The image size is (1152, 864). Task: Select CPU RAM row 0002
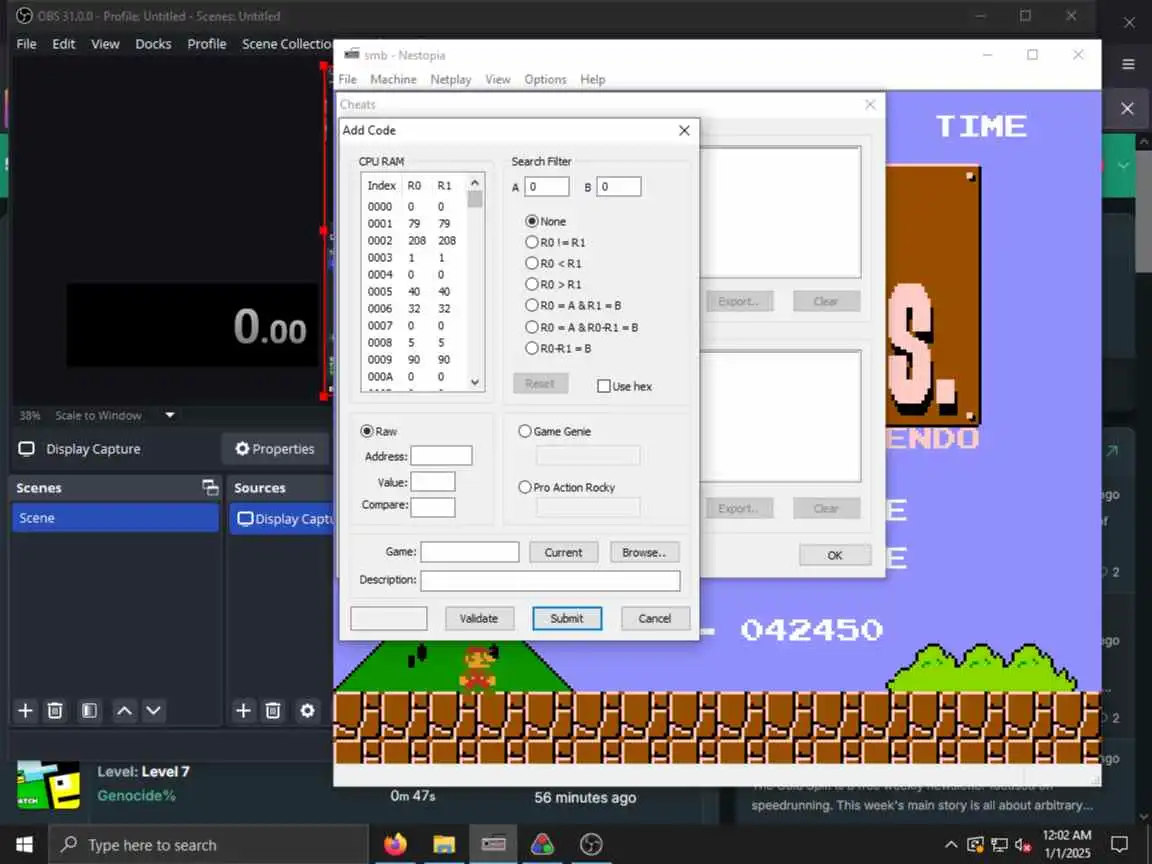pos(414,241)
